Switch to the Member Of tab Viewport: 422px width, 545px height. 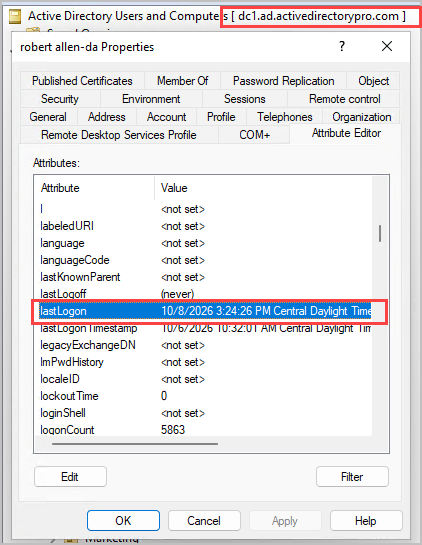coord(182,81)
